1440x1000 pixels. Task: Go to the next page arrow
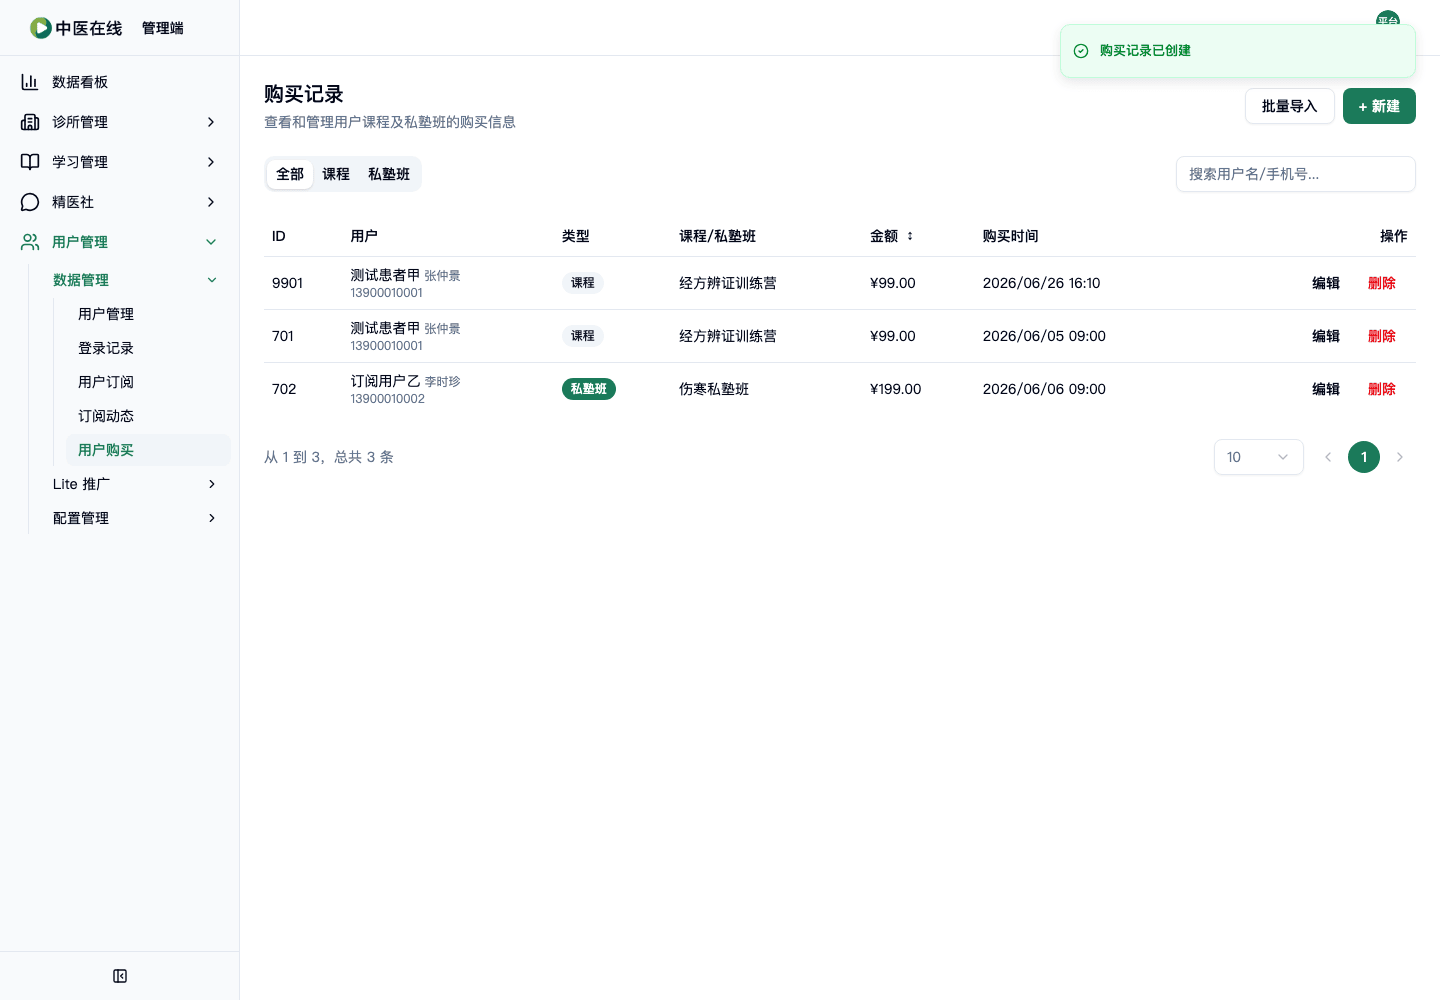(x=1400, y=457)
